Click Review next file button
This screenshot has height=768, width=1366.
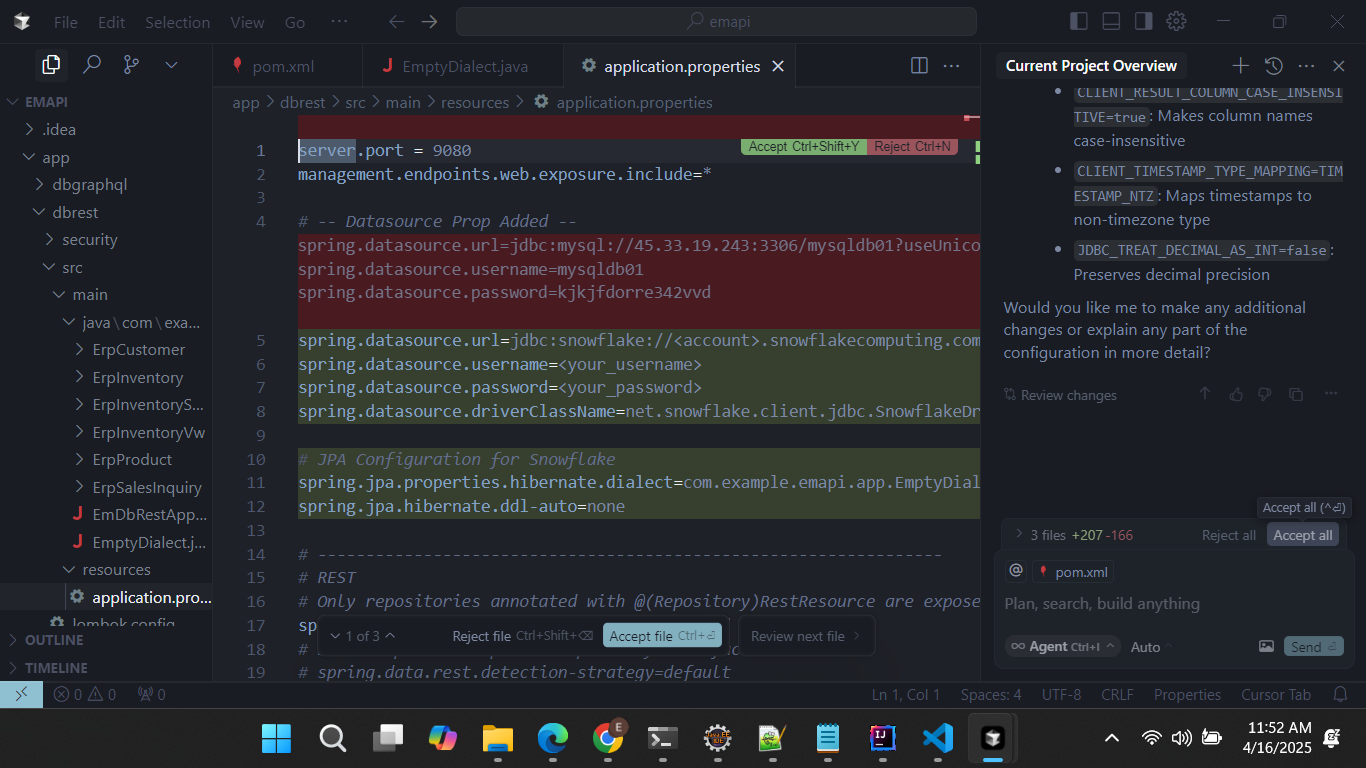[806, 636]
